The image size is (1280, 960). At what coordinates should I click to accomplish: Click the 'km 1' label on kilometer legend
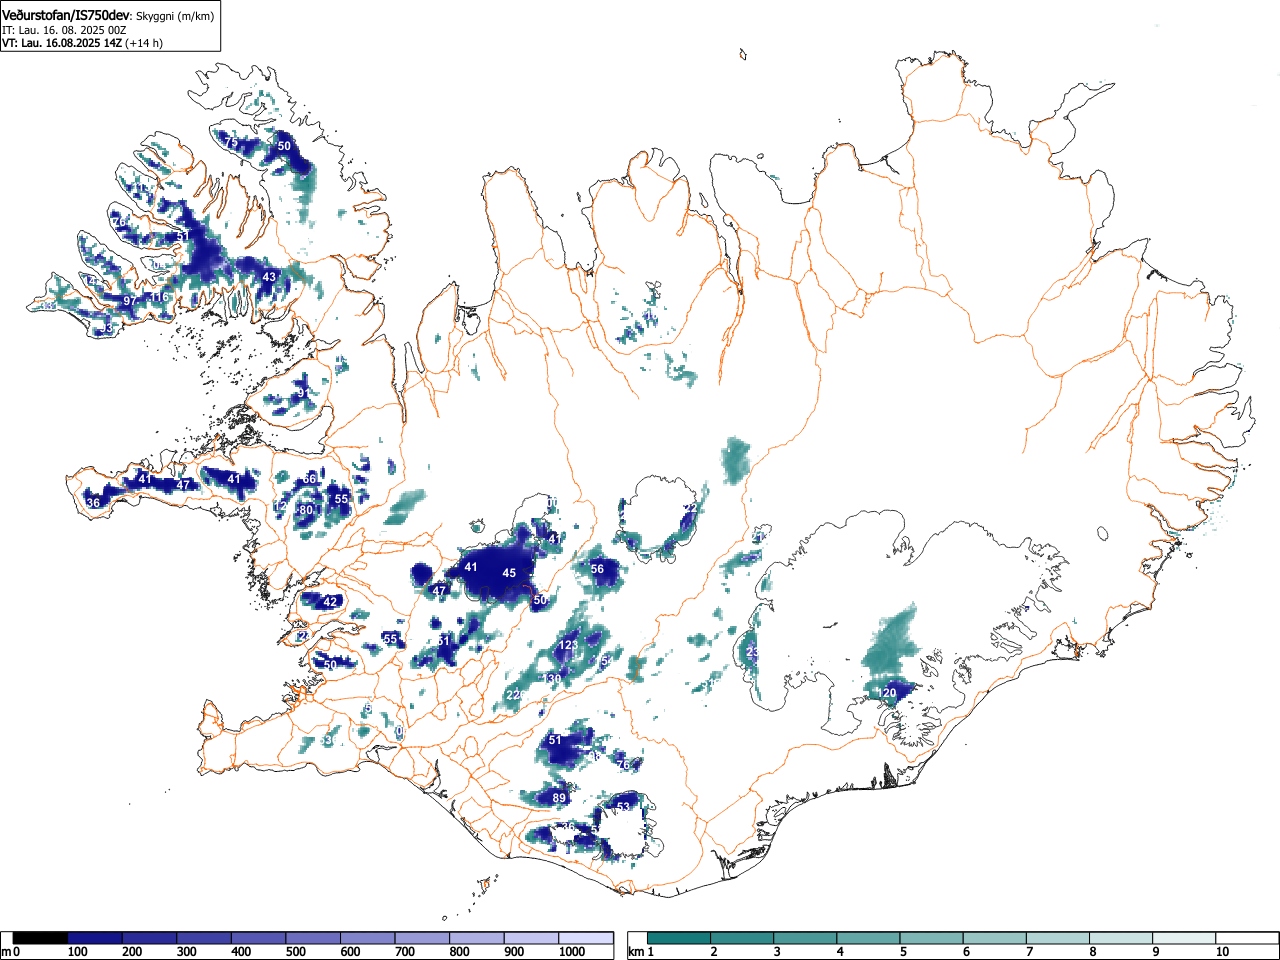pos(640,952)
